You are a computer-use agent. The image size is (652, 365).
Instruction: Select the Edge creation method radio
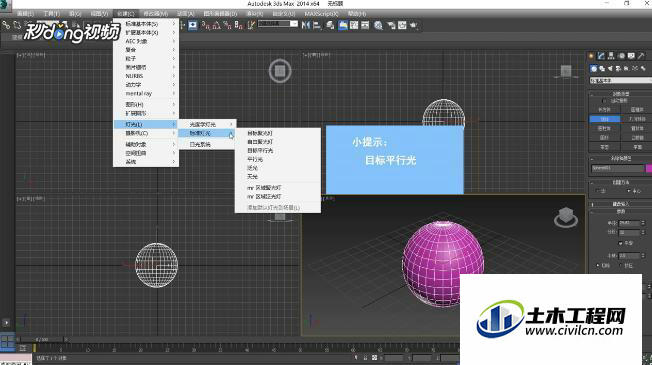[597, 191]
